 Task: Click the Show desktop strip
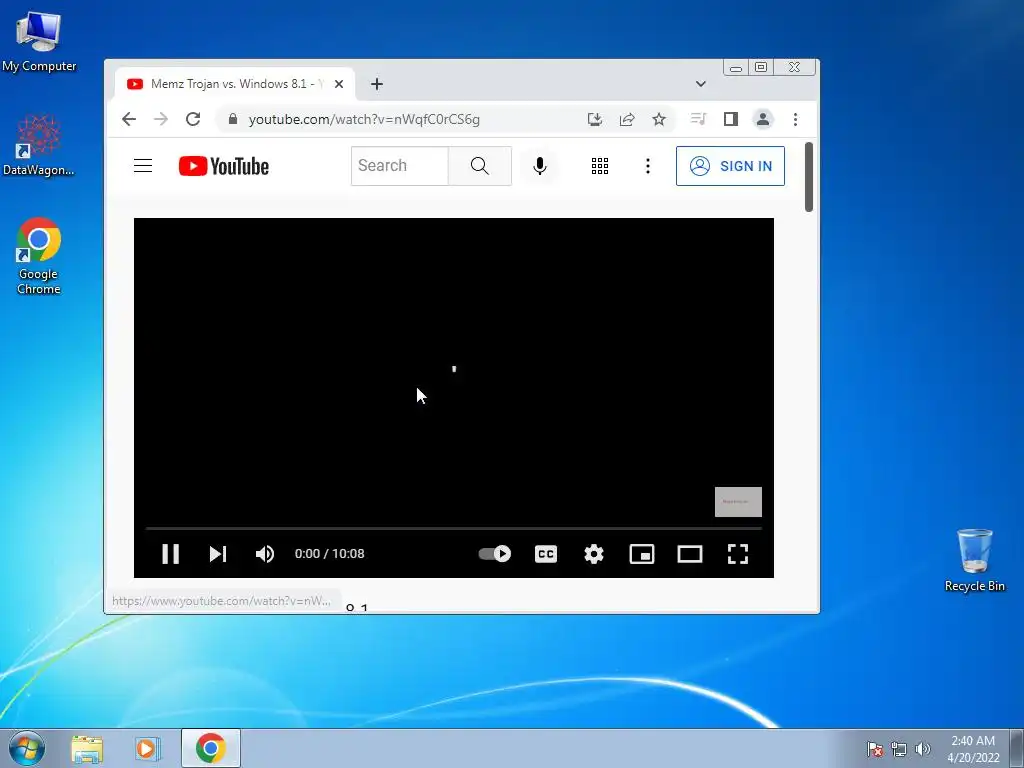tap(1017, 748)
